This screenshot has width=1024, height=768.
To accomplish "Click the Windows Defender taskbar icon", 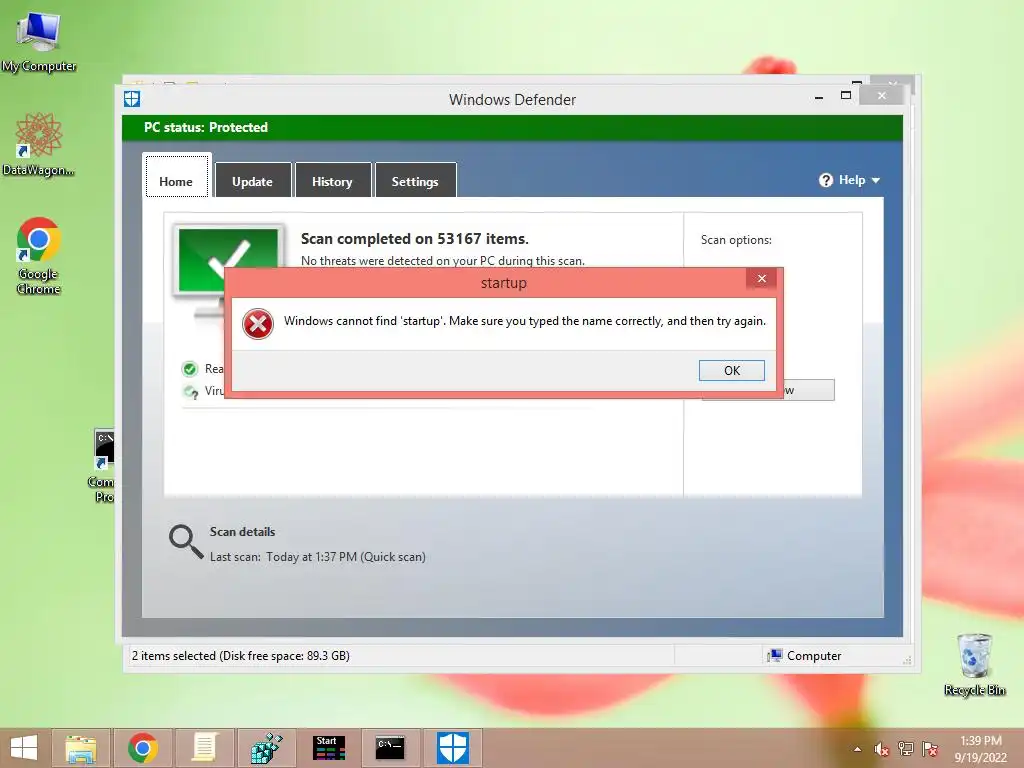I will tap(453, 748).
